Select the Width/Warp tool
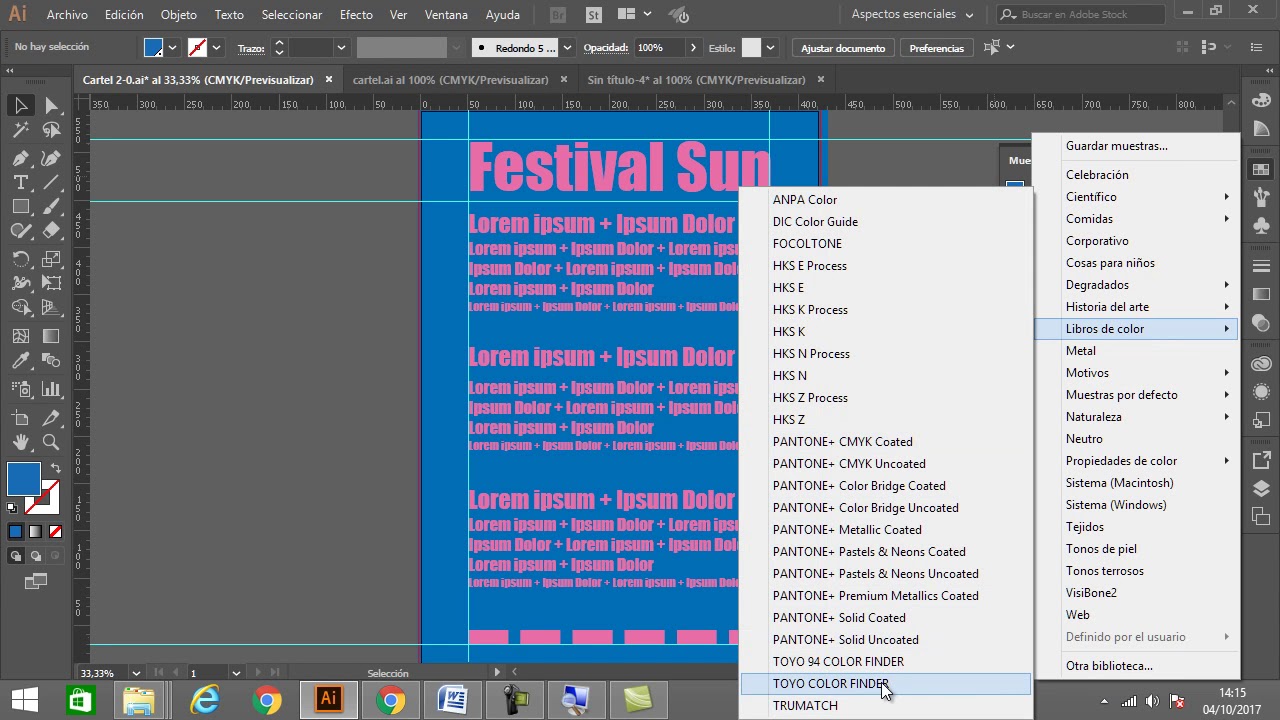This screenshot has width=1280, height=720. (x=21, y=283)
